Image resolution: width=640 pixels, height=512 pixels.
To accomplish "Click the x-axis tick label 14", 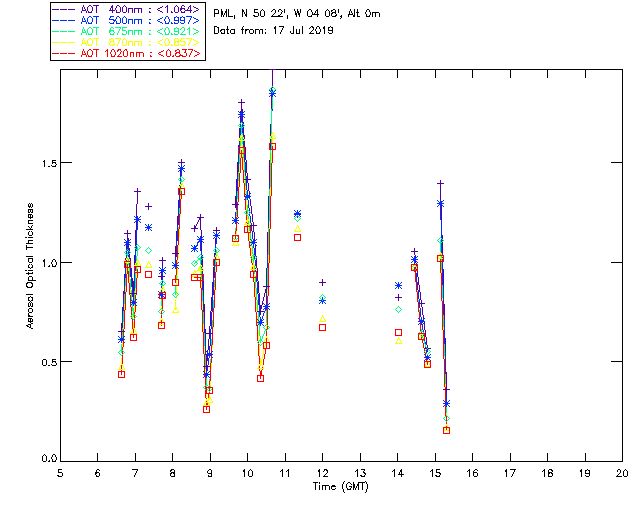I will click(398, 473).
